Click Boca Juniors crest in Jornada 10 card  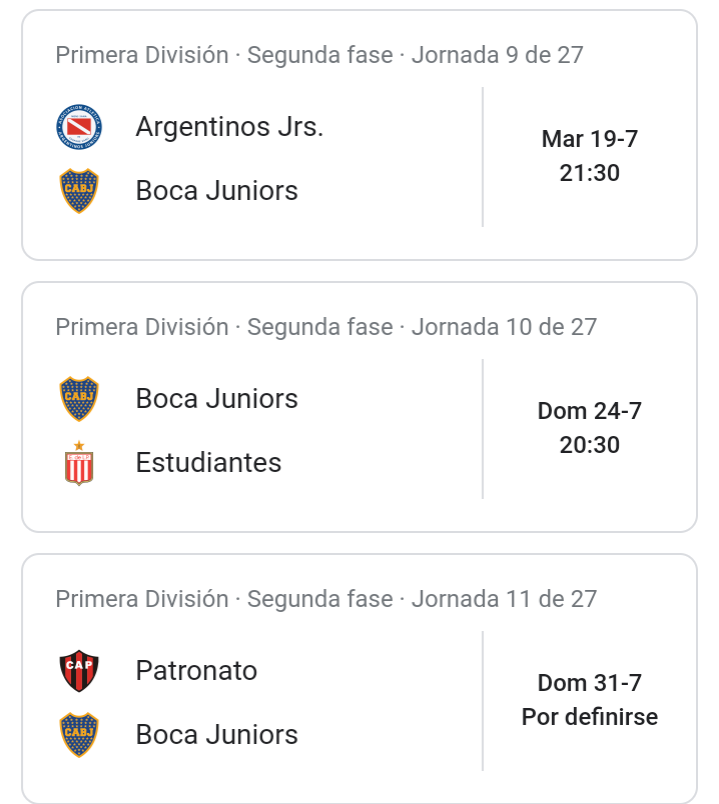click(x=79, y=399)
